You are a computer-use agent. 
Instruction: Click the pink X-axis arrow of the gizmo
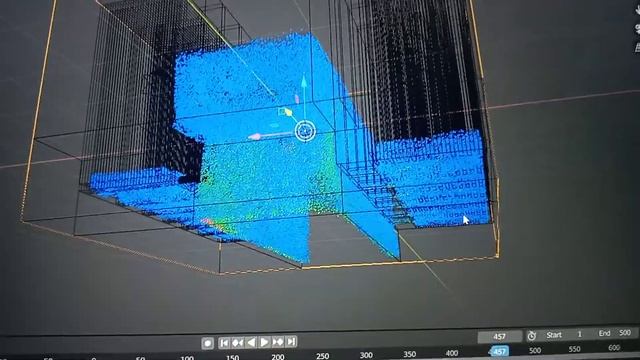(x=256, y=136)
